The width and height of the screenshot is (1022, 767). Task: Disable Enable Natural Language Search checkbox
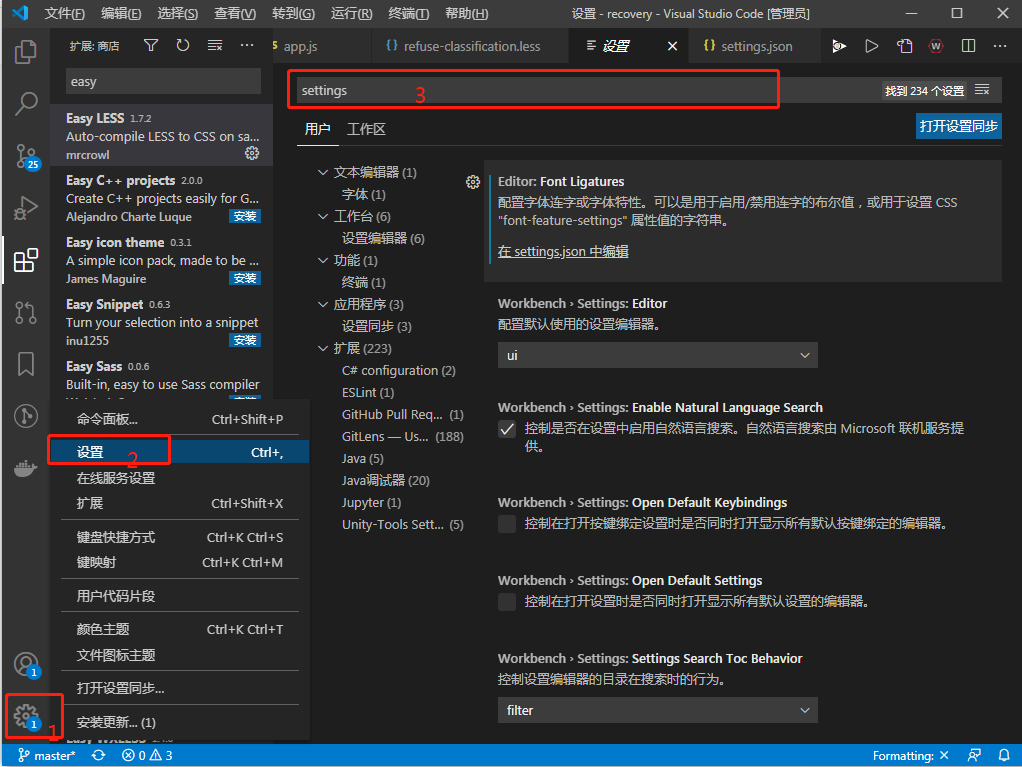click(x=507, y=429)
